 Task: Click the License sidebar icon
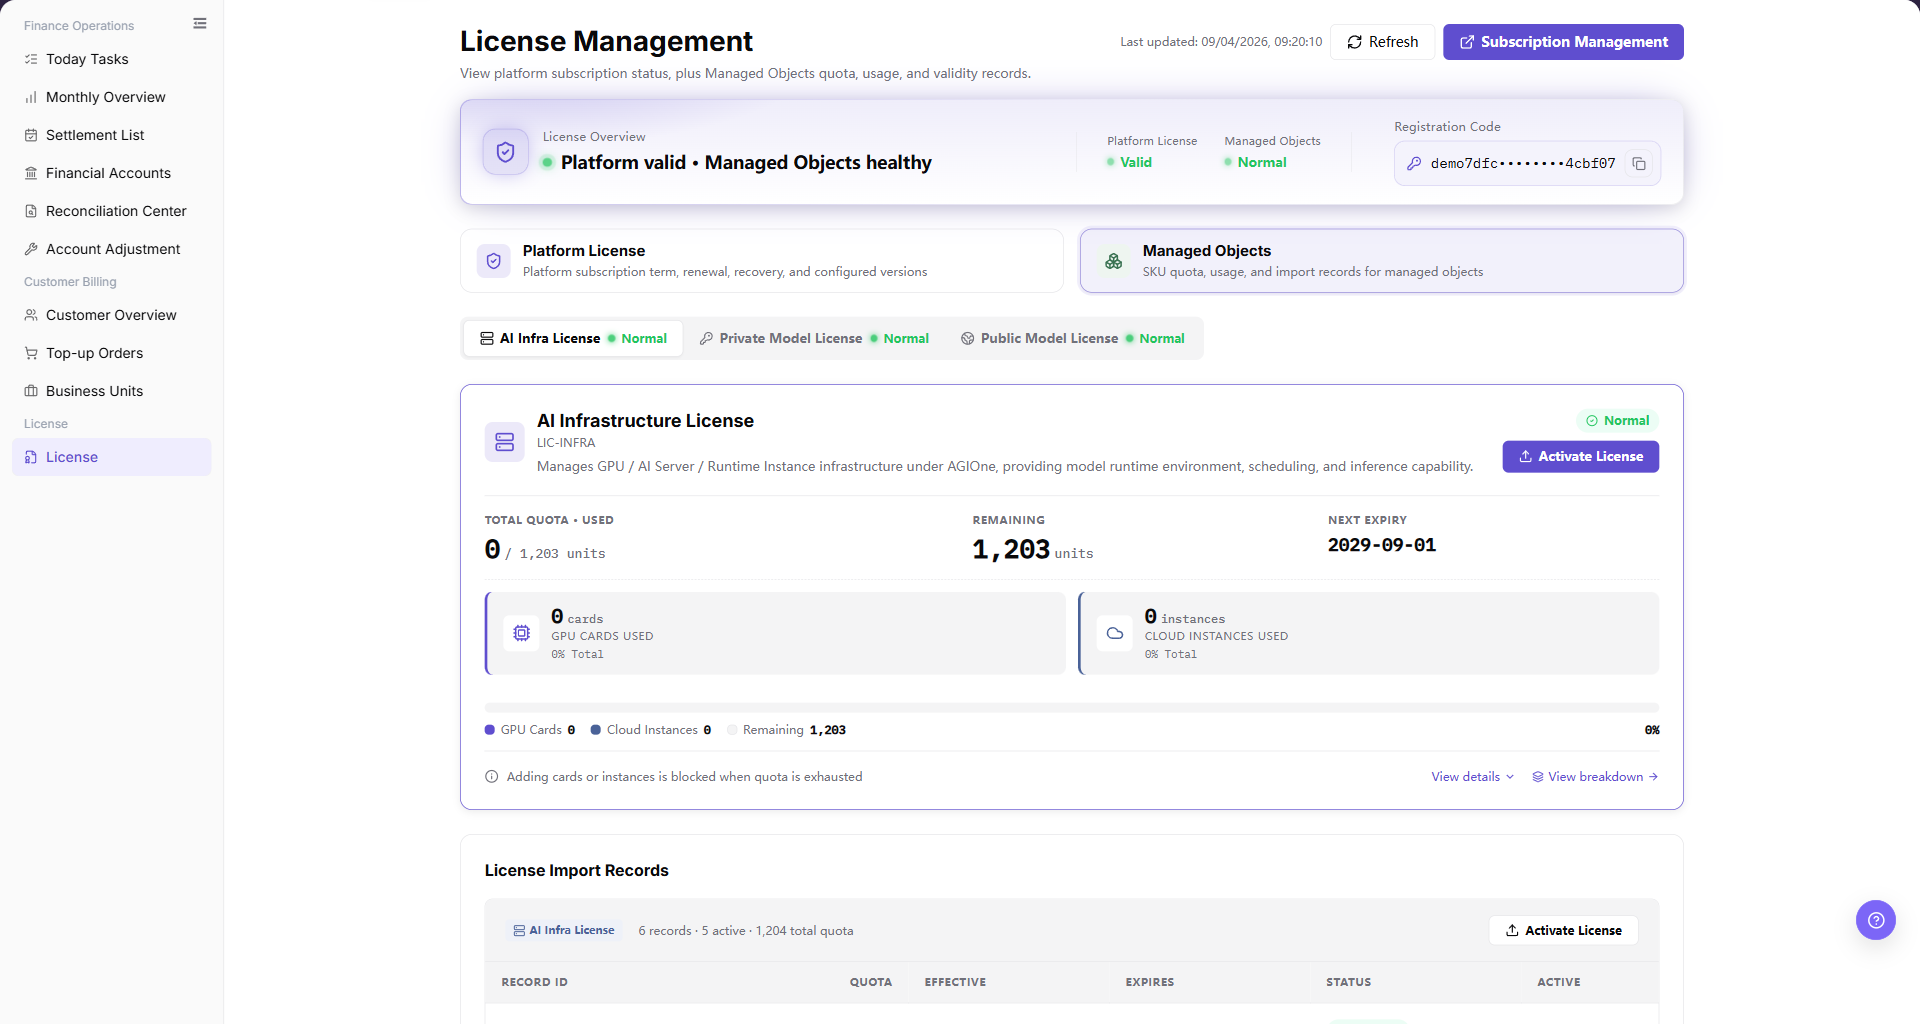pos(31,457)
